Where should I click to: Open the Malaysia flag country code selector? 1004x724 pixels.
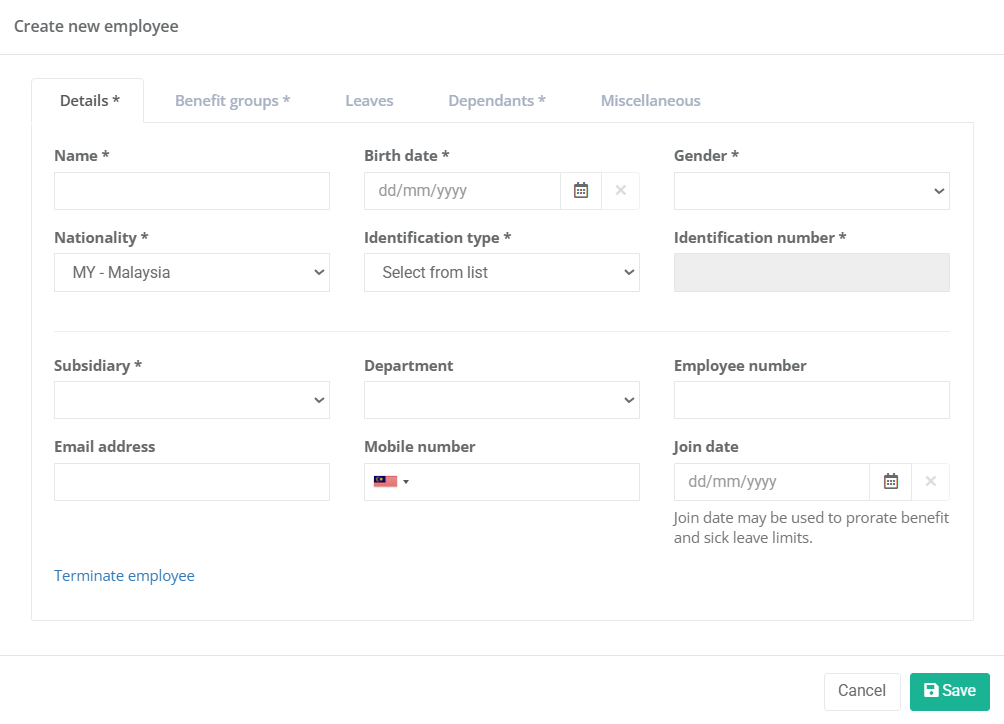[392, 482]
